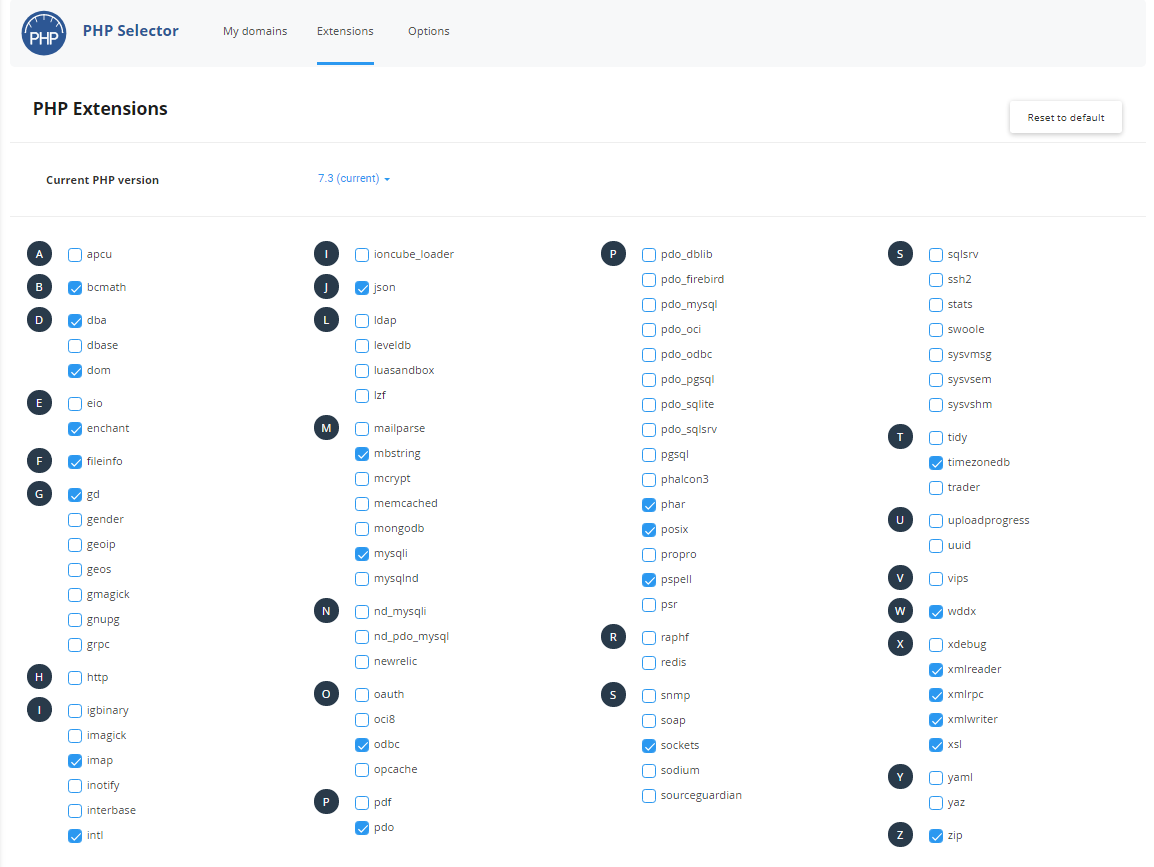The height and width of the screenshot is (867, 1154).
Task: Disable the timezonedb extension
Action: 936,463
